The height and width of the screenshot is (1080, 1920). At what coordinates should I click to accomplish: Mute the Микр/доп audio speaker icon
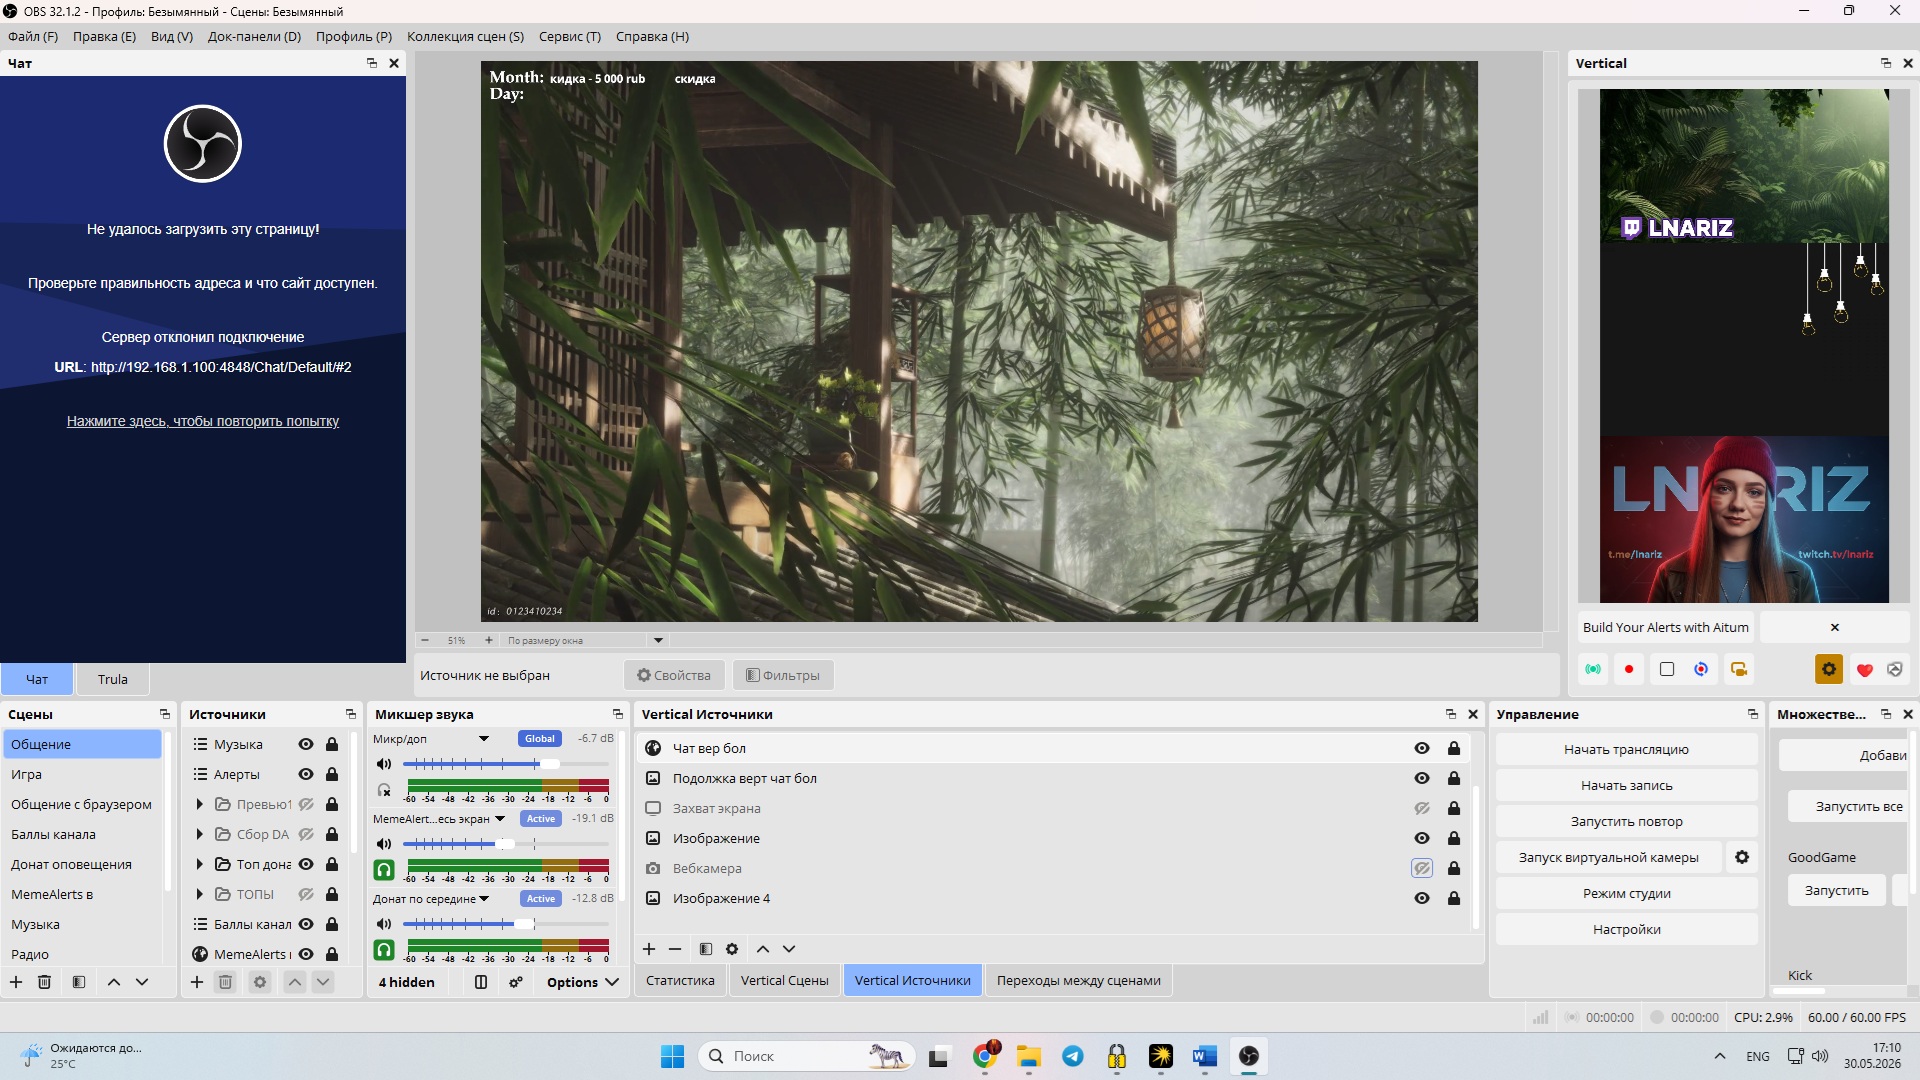[384, 764]
